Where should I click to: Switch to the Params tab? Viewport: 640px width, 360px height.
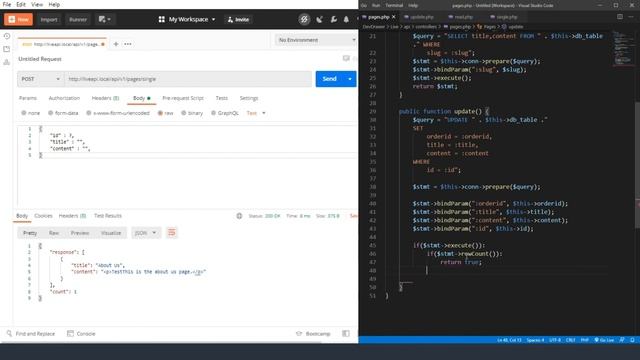pyautogui.click(x=28, y=98)
